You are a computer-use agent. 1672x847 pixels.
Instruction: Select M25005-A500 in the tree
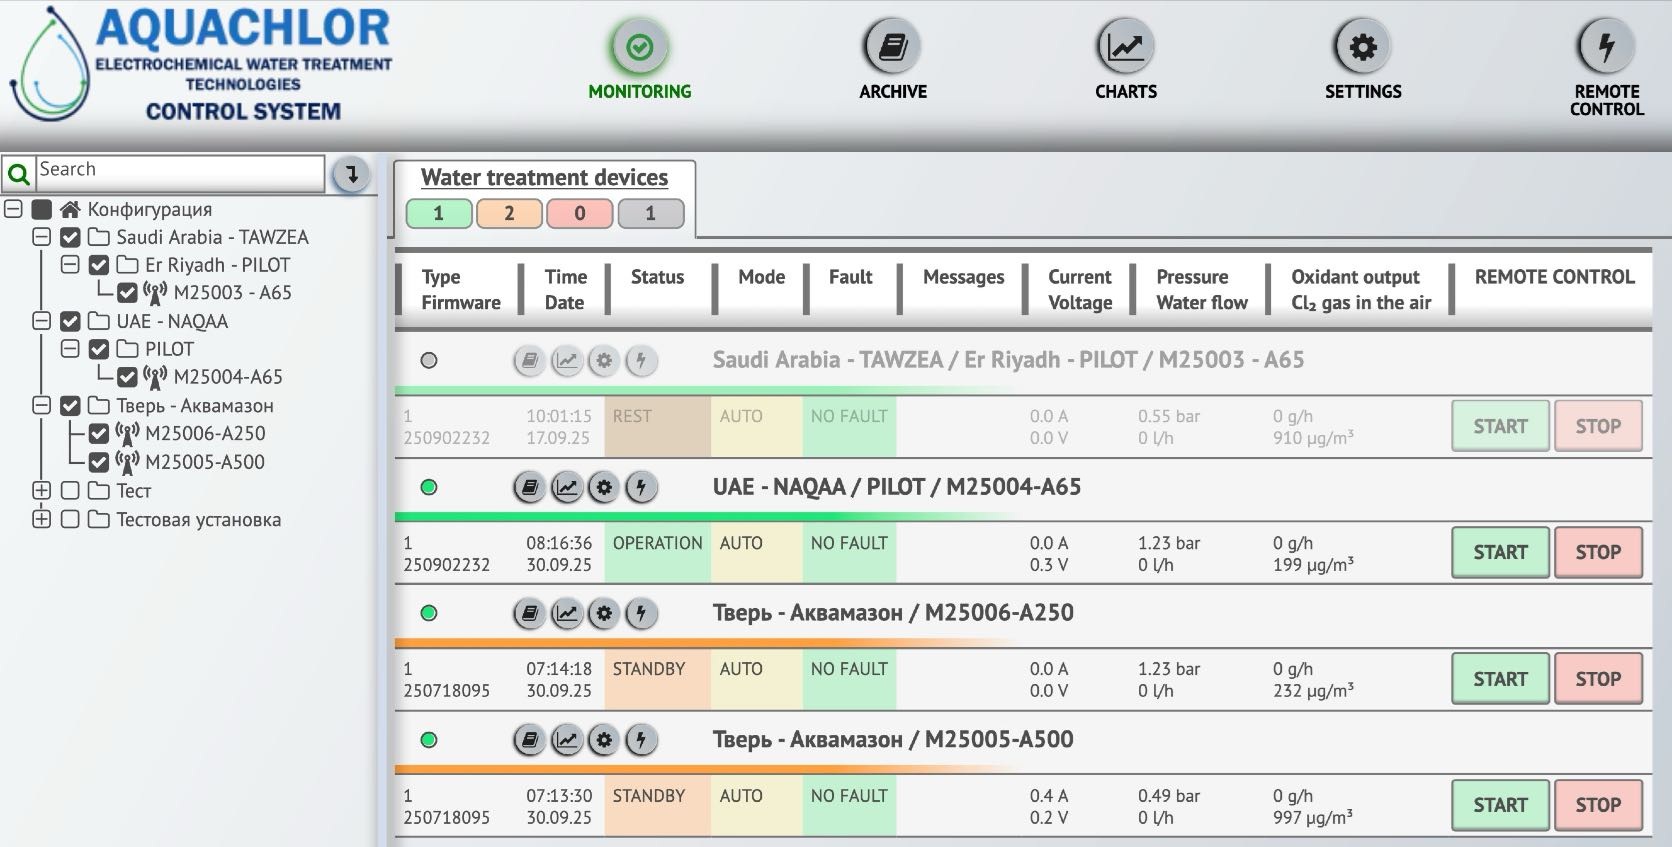pos(205,462)
